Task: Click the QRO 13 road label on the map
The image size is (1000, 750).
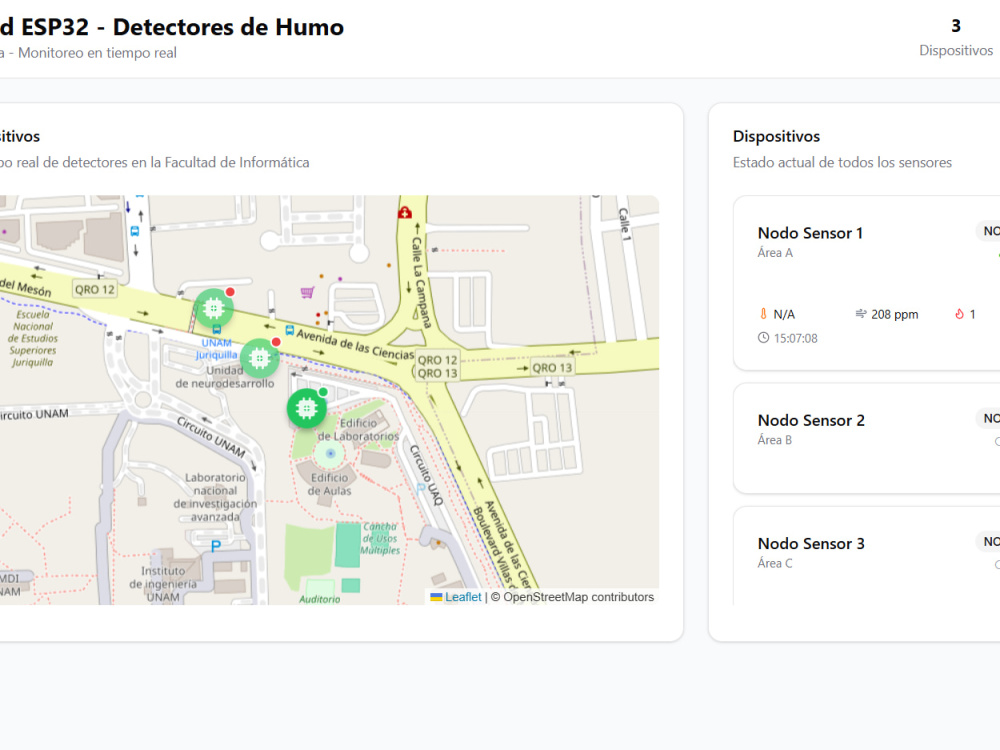Action: click(x=552, y=367)
